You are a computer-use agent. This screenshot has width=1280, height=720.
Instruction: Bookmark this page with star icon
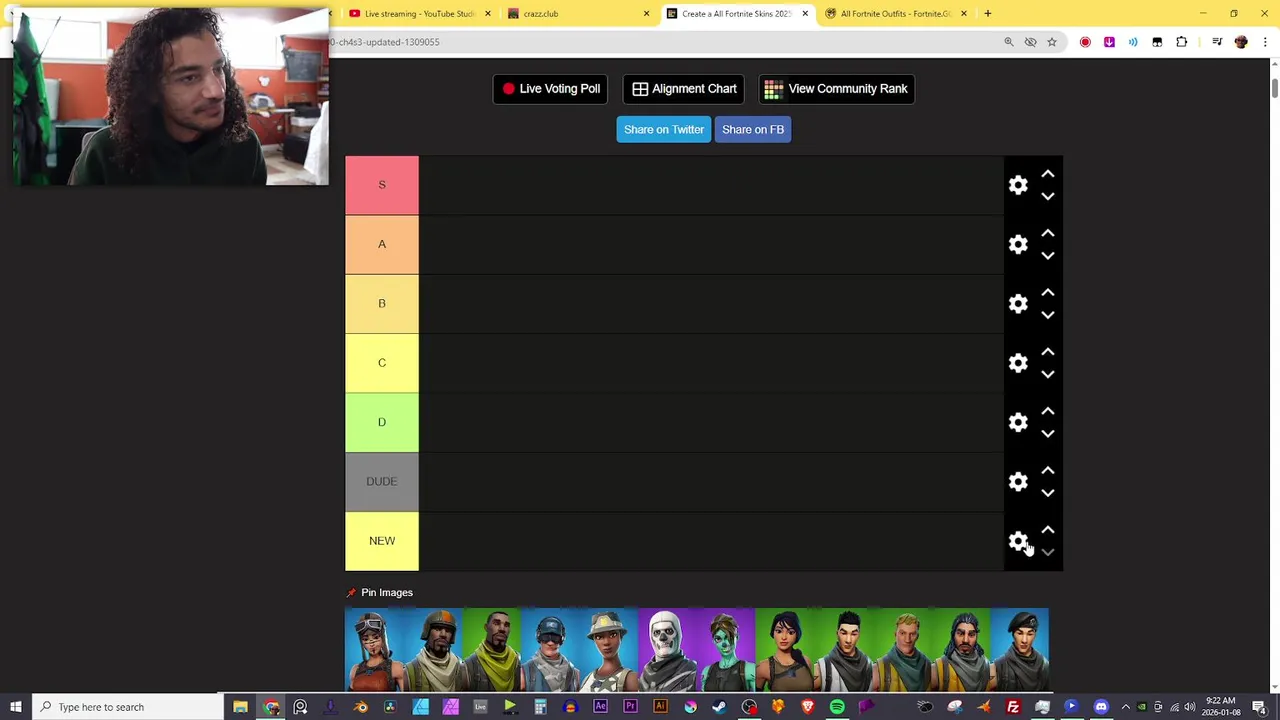click(x=1052, y=42)
